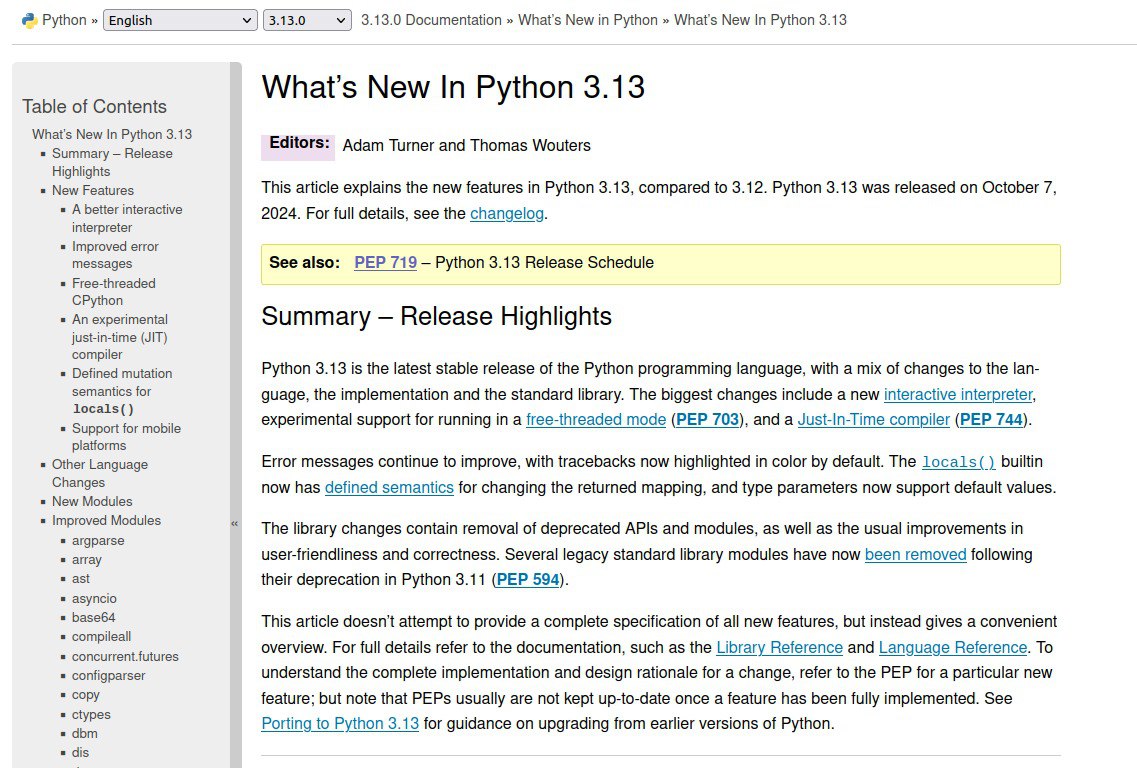
Task: Open PEP 744 link
Action: tap(991, 420)
